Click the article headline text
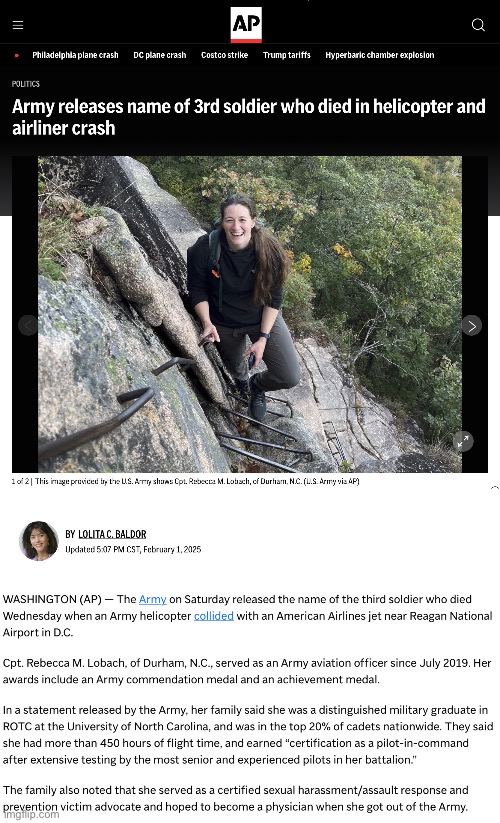 point(249,117)
